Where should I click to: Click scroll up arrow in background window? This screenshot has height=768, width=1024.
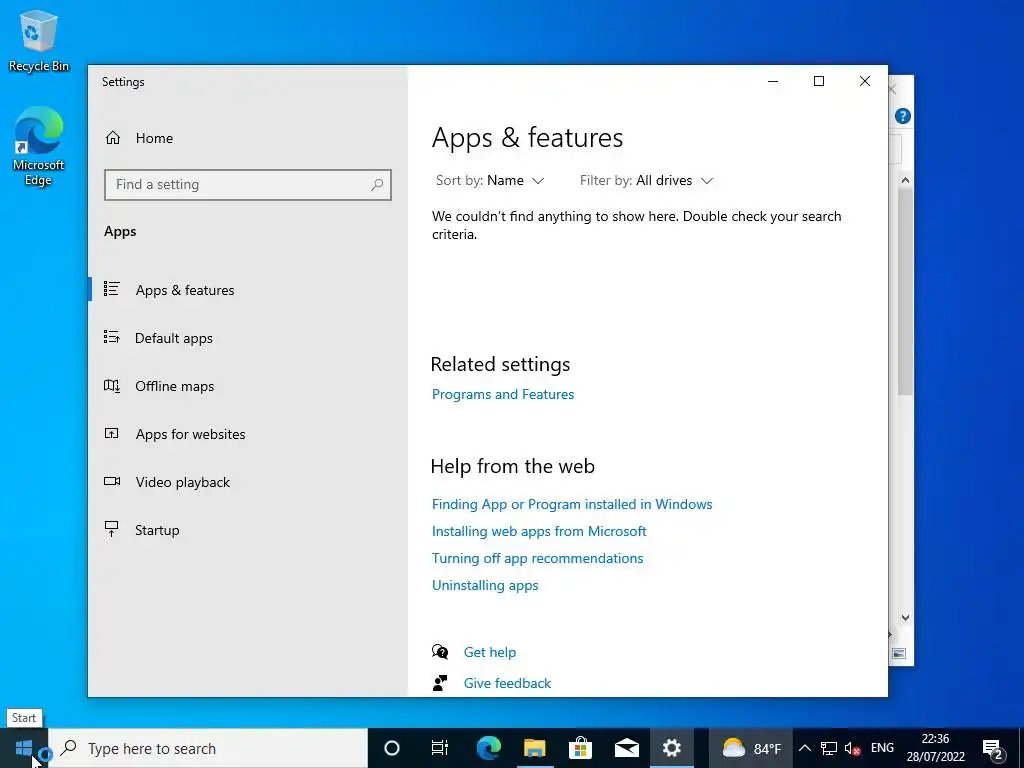[905, 180]
